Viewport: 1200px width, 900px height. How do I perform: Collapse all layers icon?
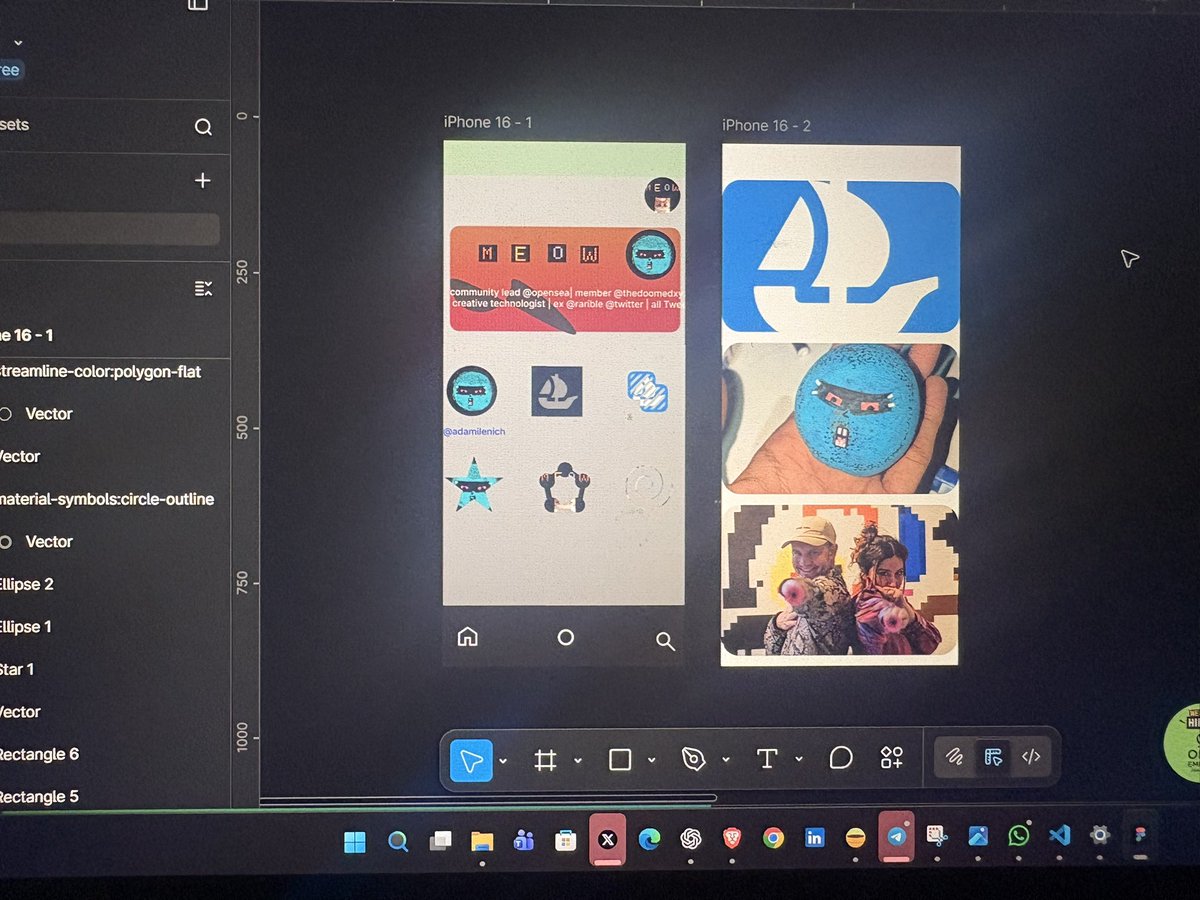[x=203, y=289]
